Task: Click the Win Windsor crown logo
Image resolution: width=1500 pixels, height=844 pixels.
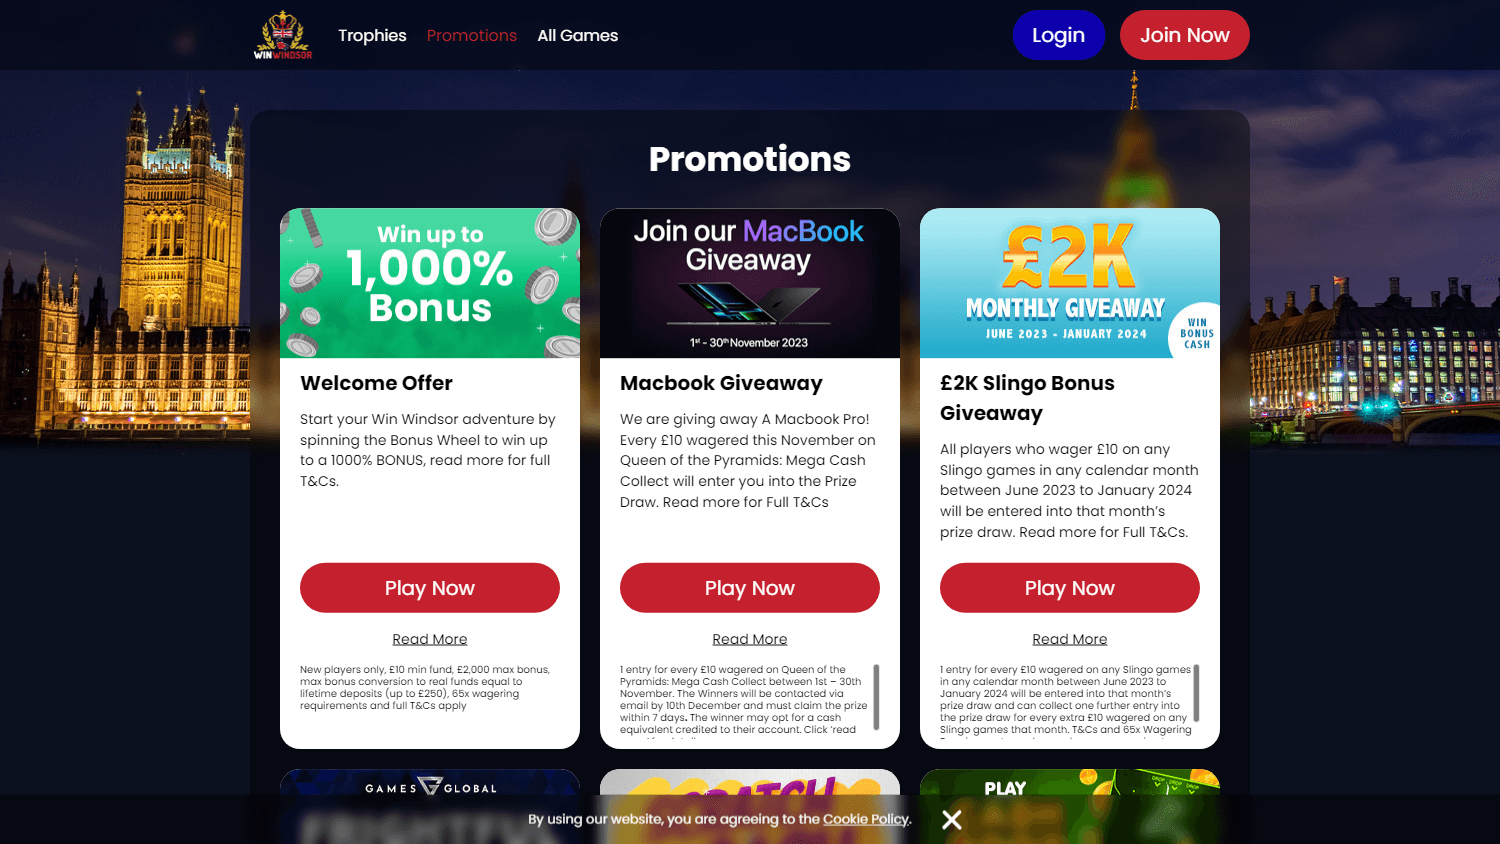Action: pyautogui.click(x=283, y=35)
